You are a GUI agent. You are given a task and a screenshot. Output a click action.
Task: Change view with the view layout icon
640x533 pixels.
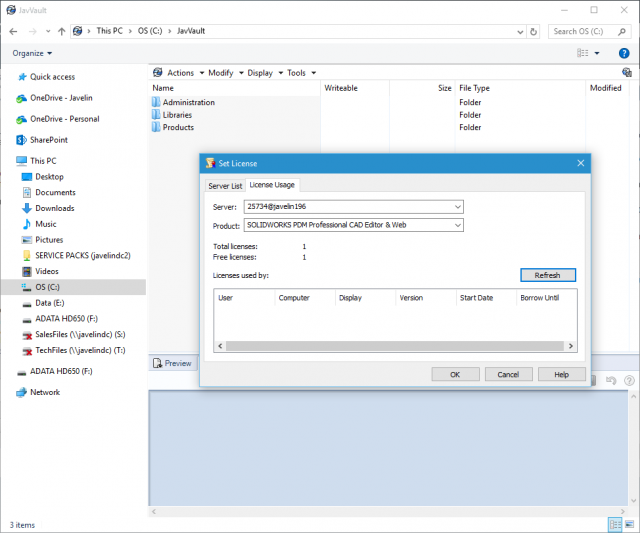click(x=582, y=53)
